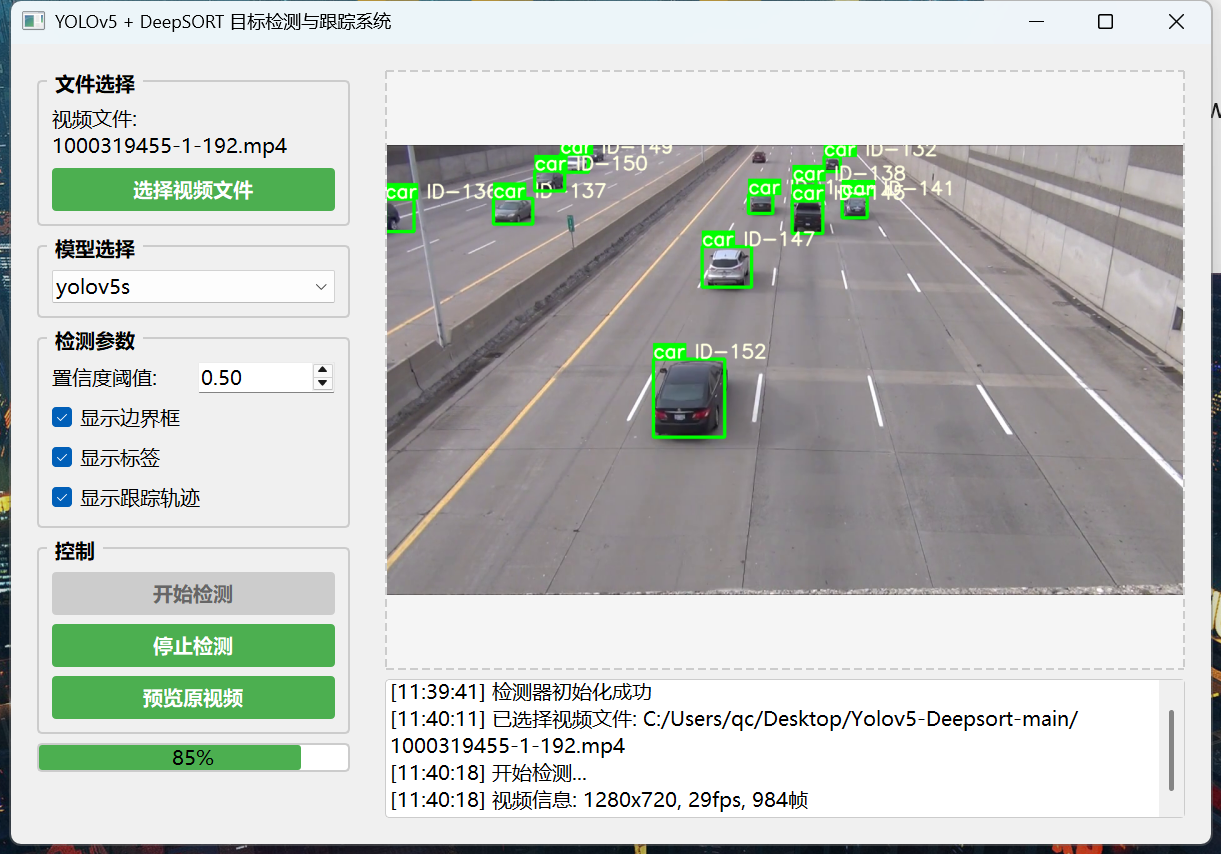Image resolution: width=1221 pixels, height=854 pixels.
Task: Close the detection system window
Action: point(1176,21)
